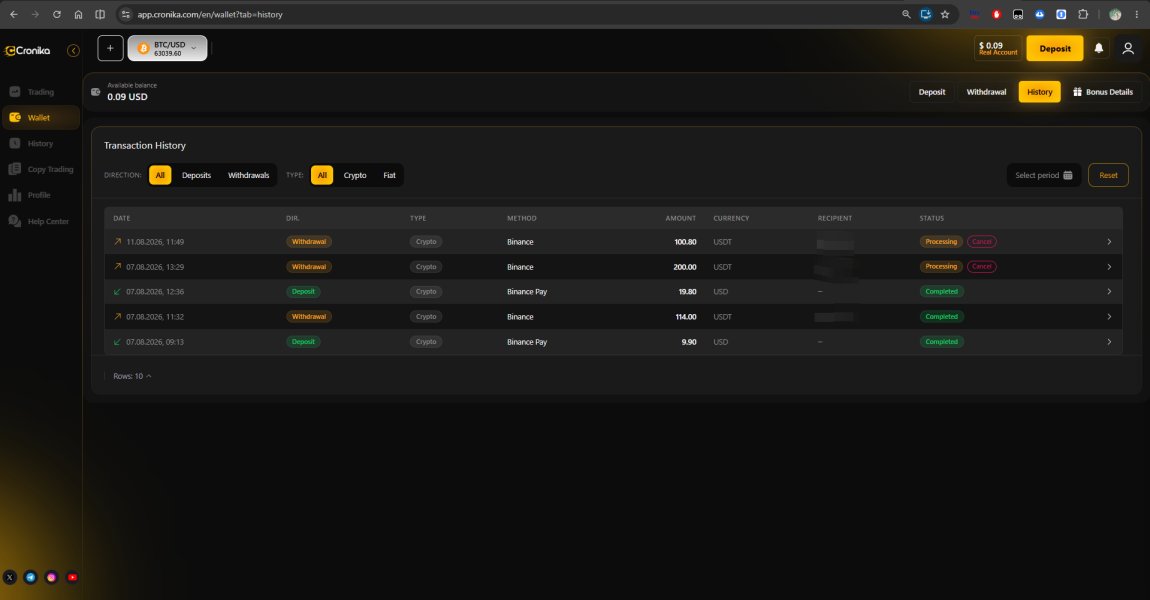1150x600 pixels.
Task: Expand the 07.08.2026 13:29 transaction row
Action: click(1109, 267)
